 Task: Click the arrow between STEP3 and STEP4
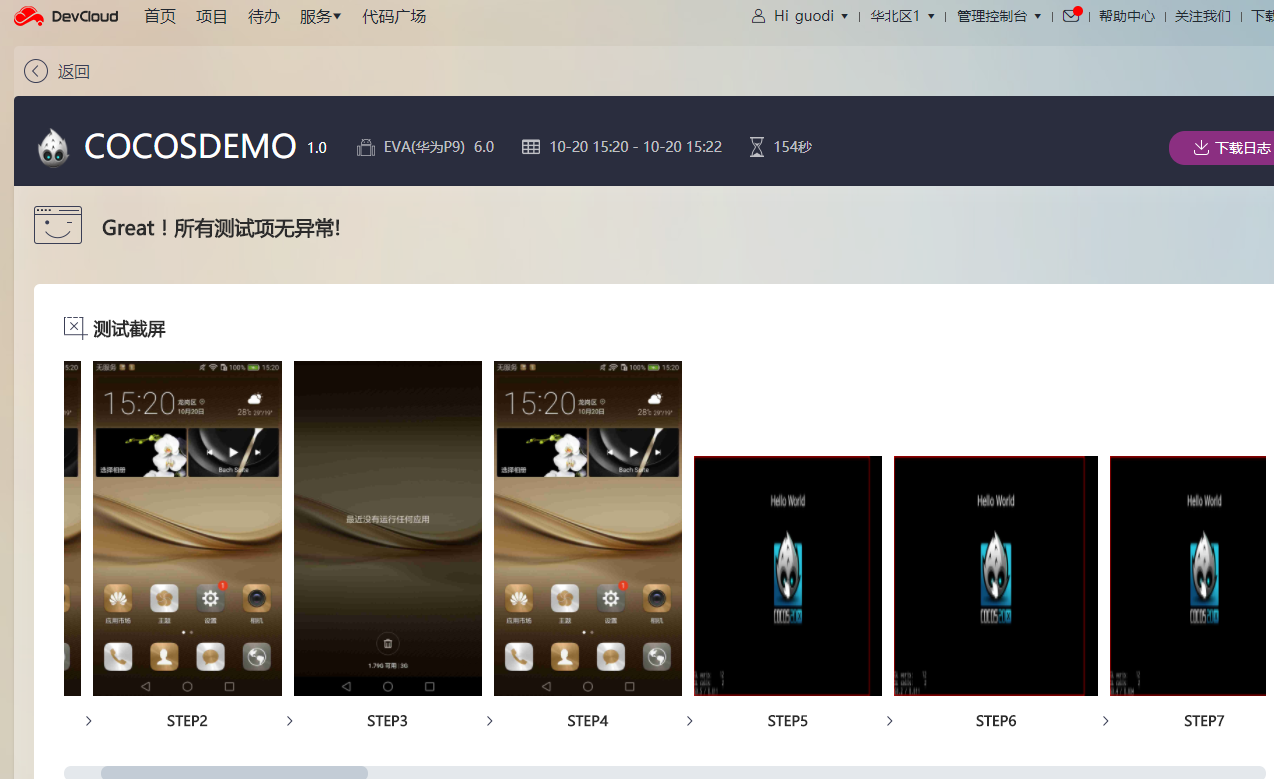coord(490,721)
